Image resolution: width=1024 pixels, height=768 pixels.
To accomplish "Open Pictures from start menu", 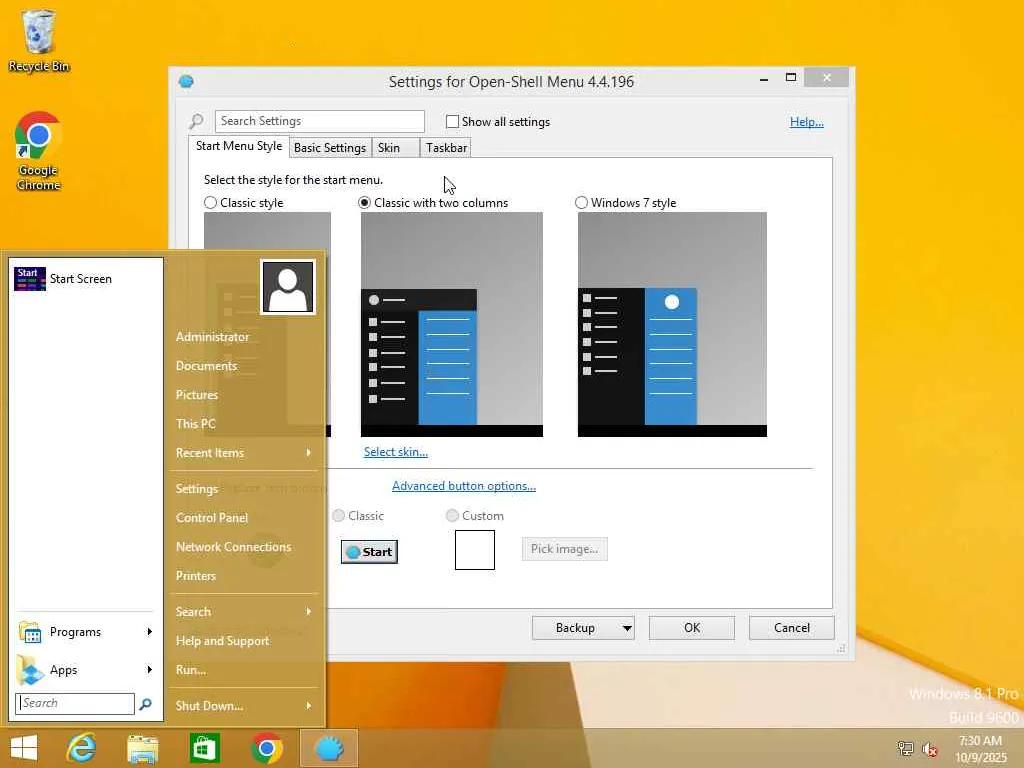I will (197, 395).
